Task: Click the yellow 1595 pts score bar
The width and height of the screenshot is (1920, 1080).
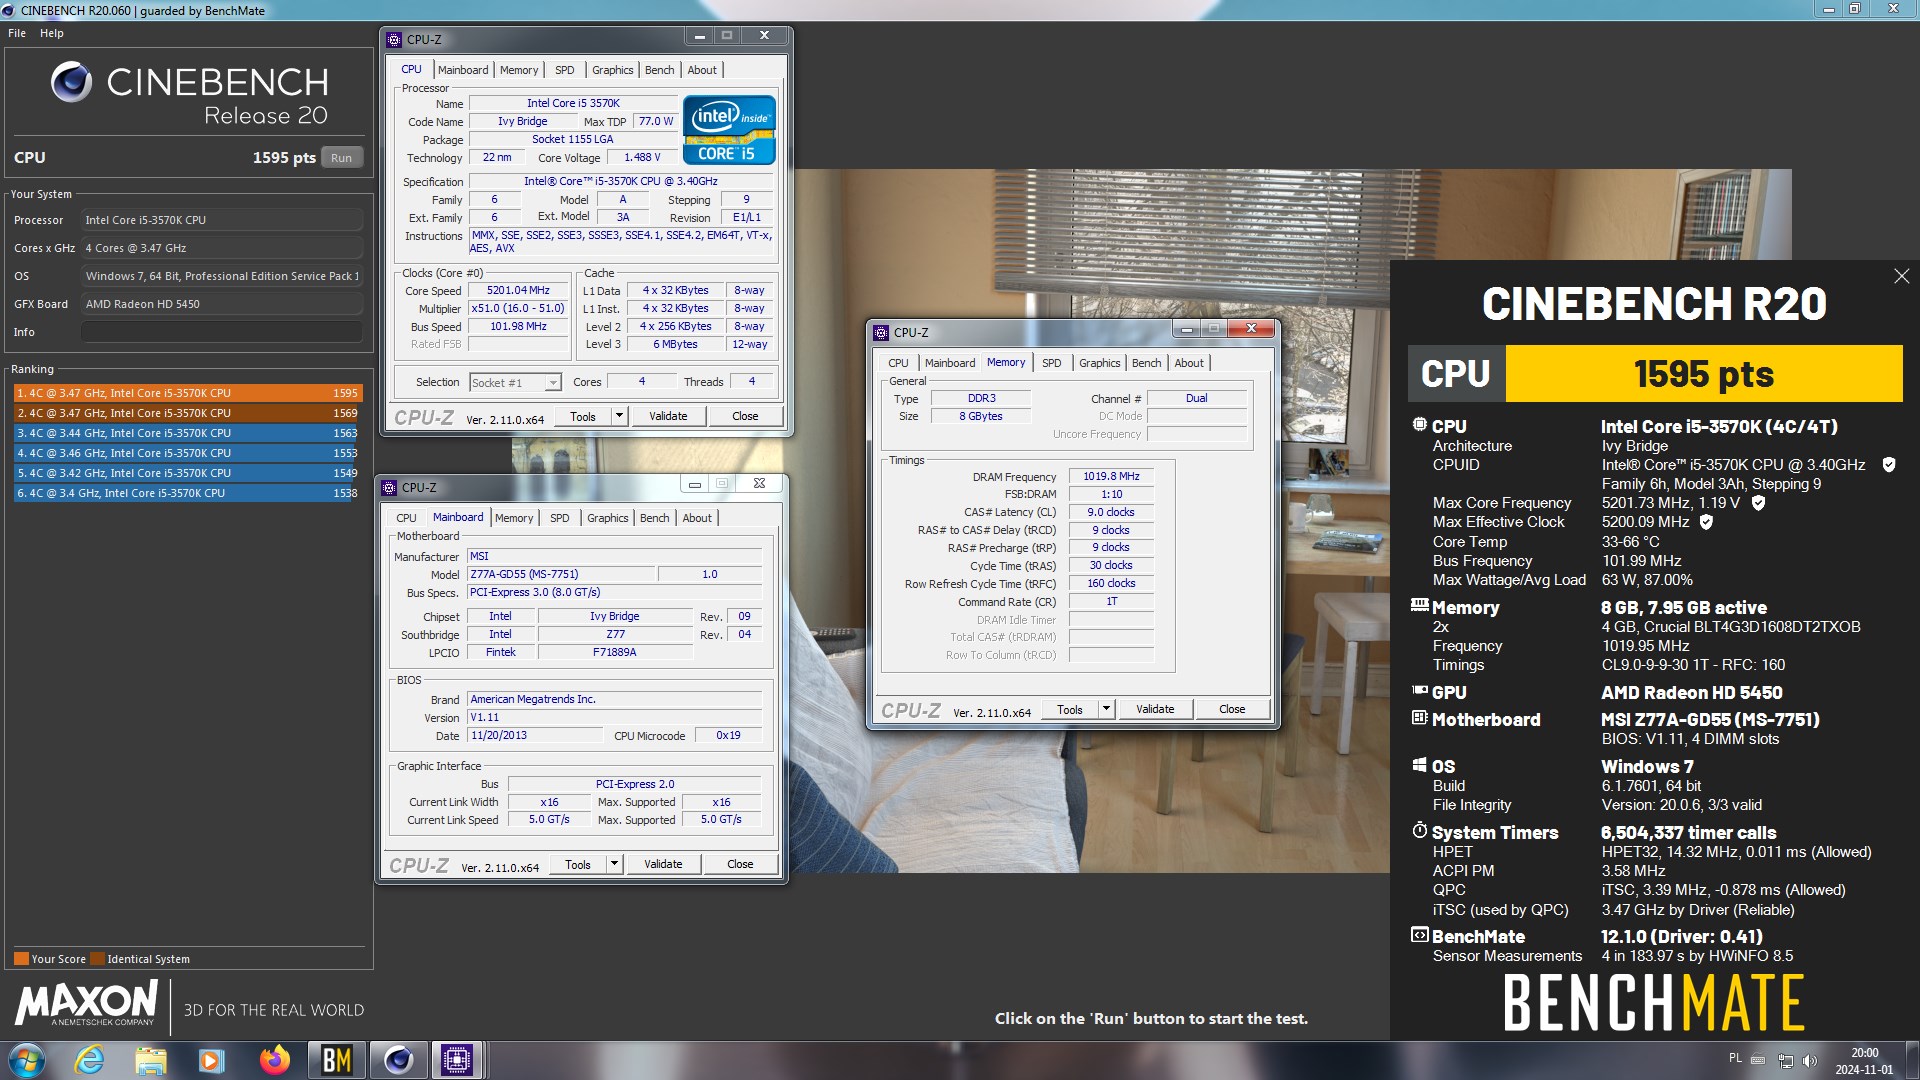Action: 1703,374
